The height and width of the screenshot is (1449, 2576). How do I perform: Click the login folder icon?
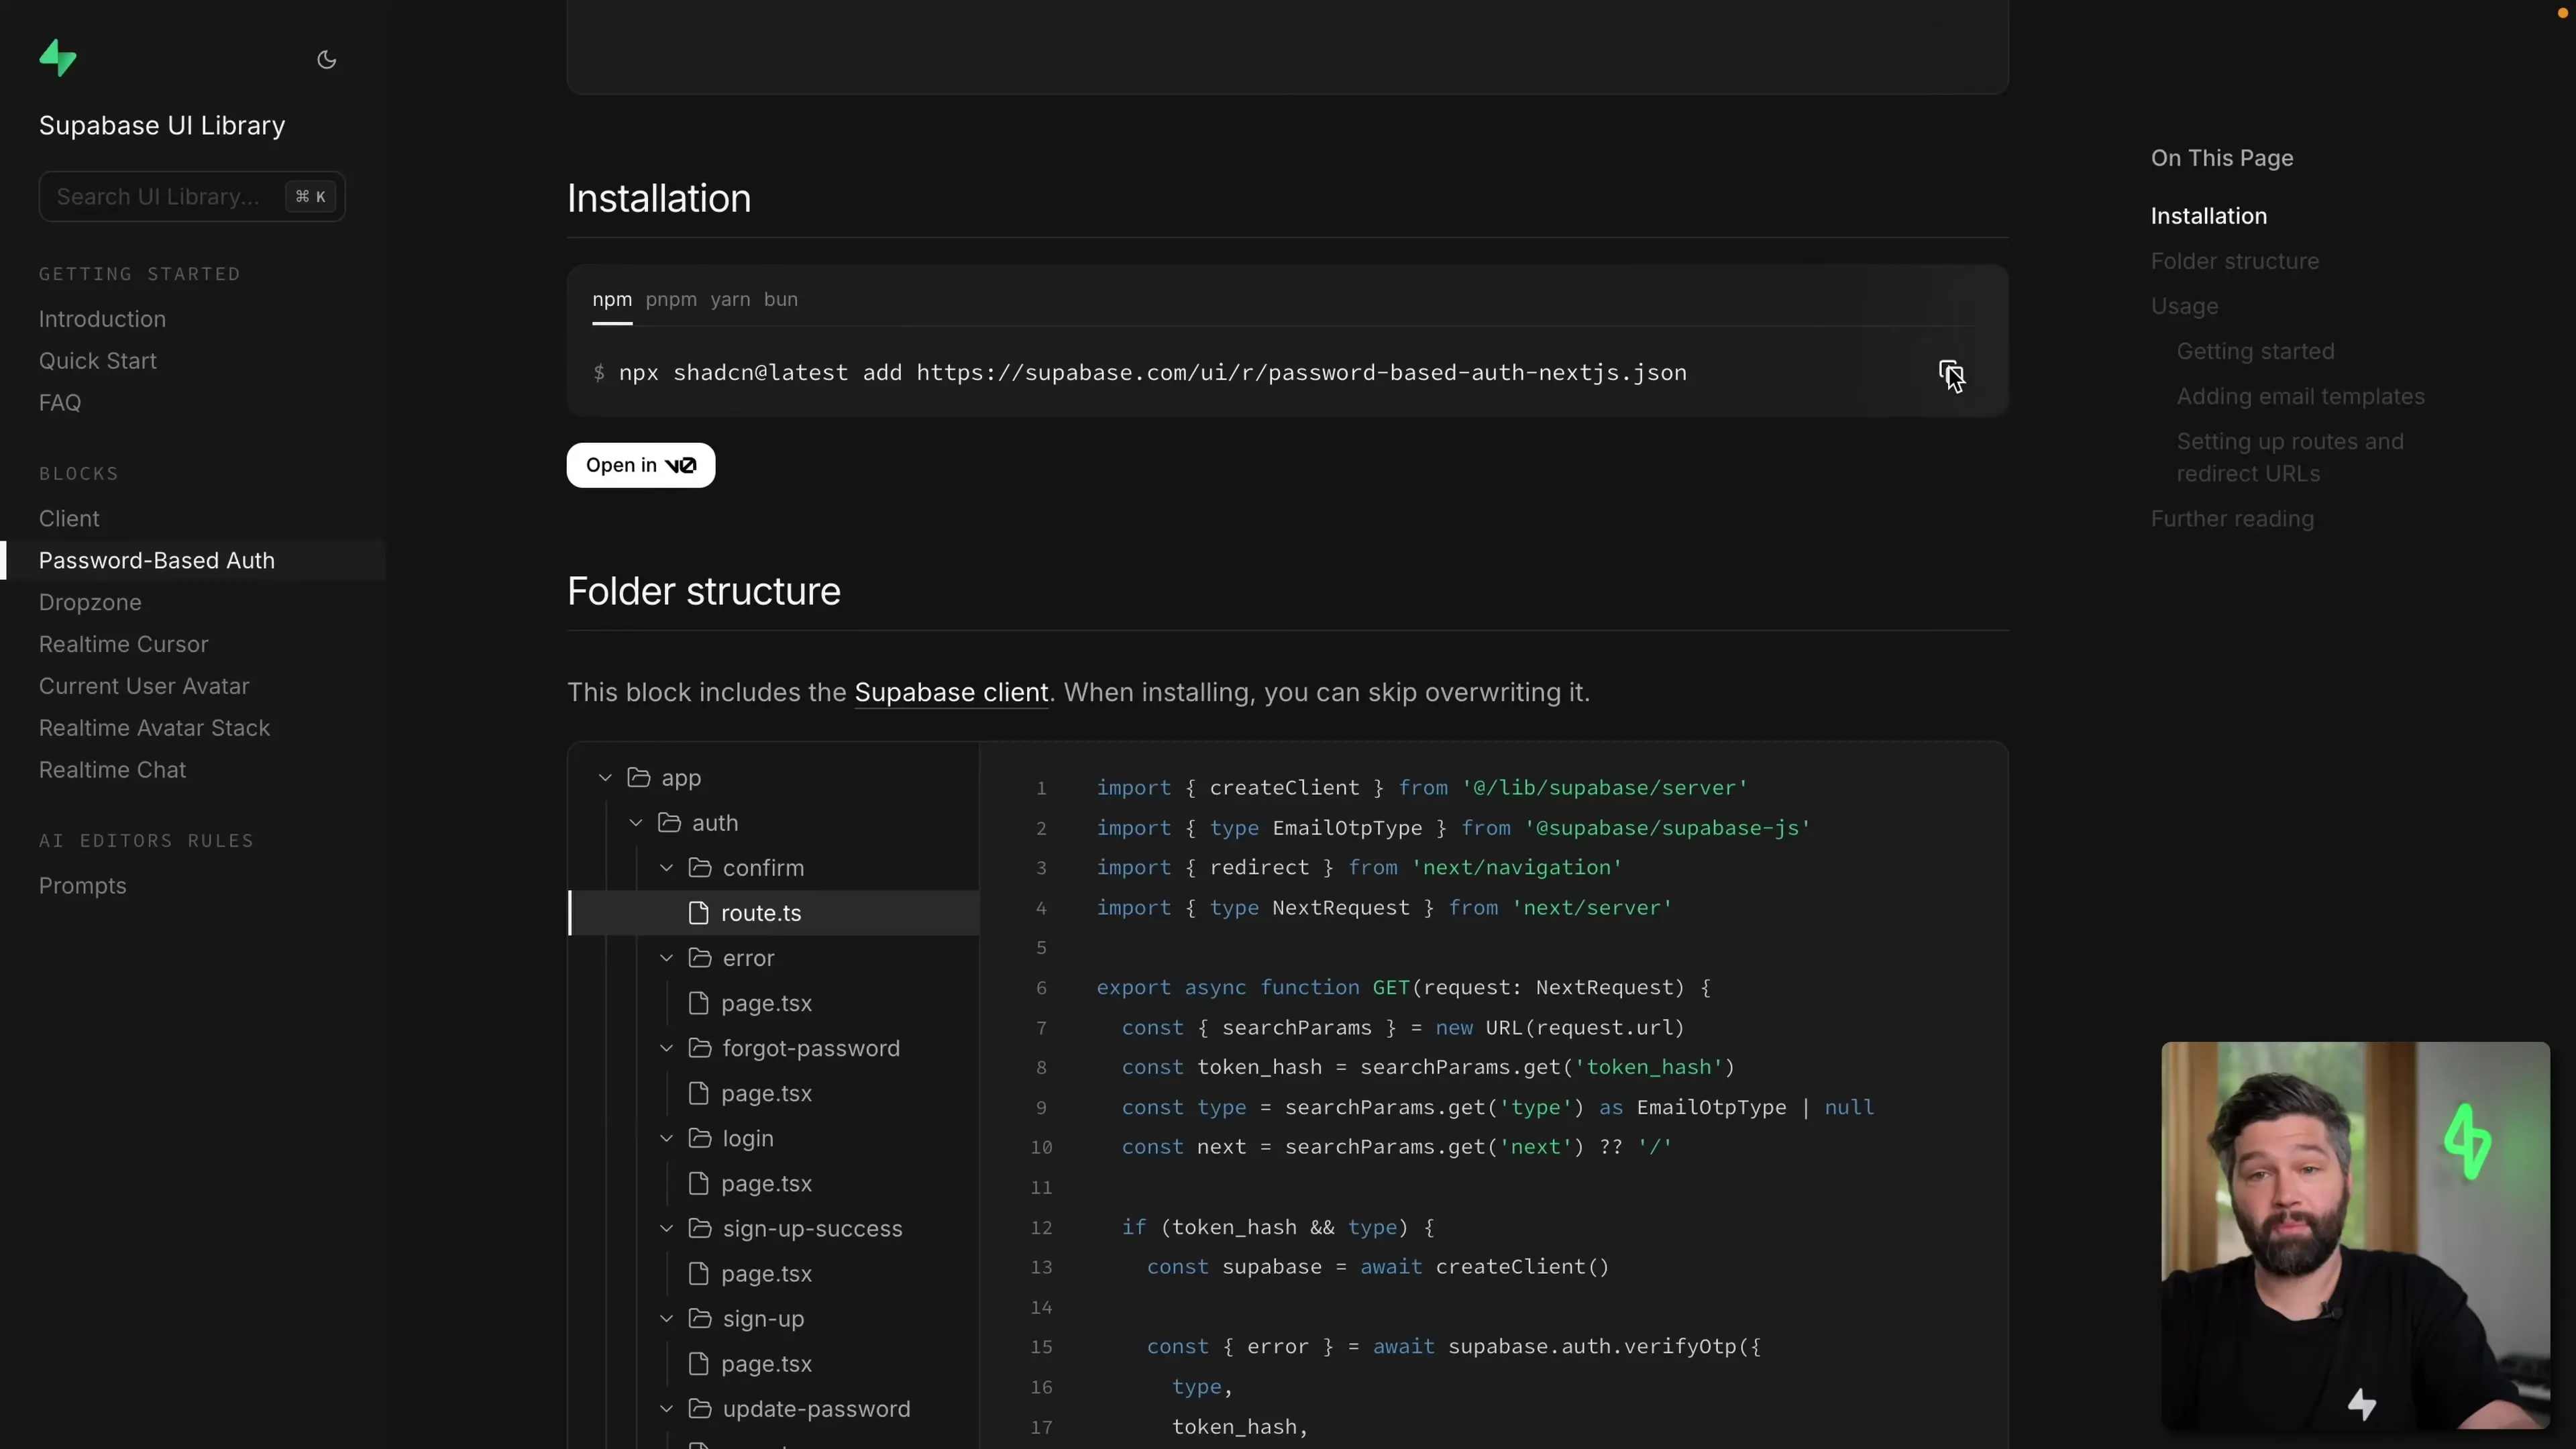pyautogui.click(x=700, y=1138)
